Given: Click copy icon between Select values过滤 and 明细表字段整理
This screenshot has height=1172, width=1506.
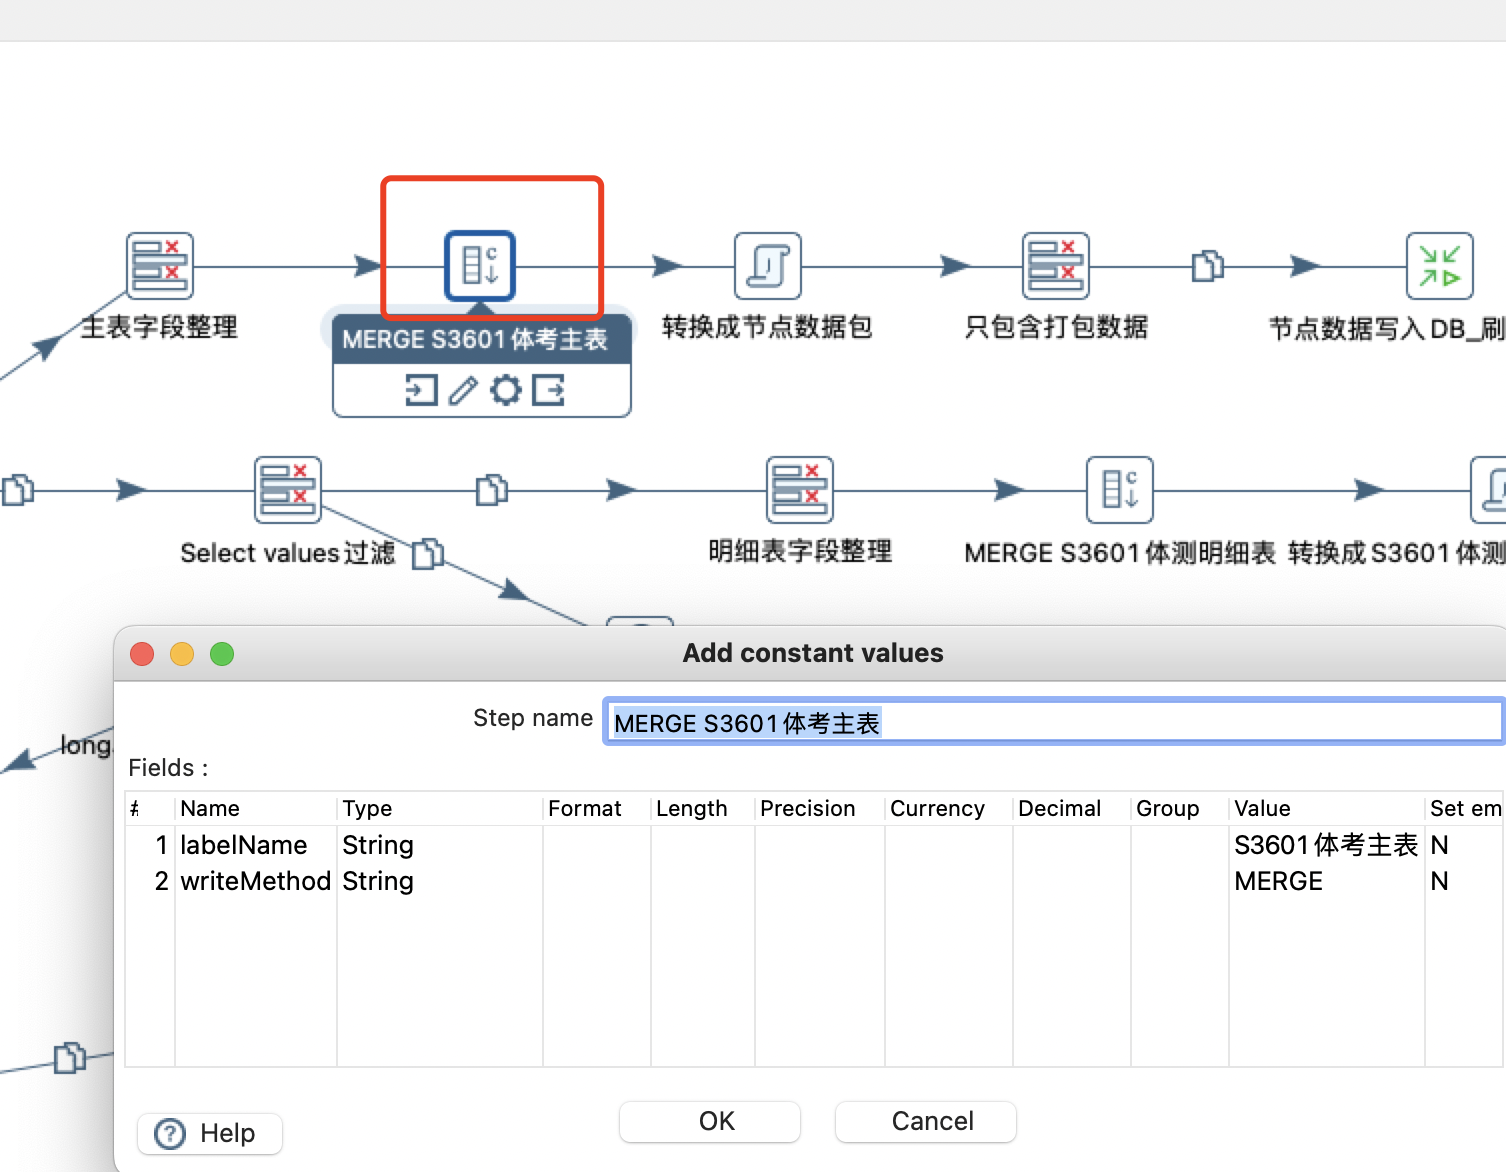Looking at the screenshot, I should (x=491, y=490).
